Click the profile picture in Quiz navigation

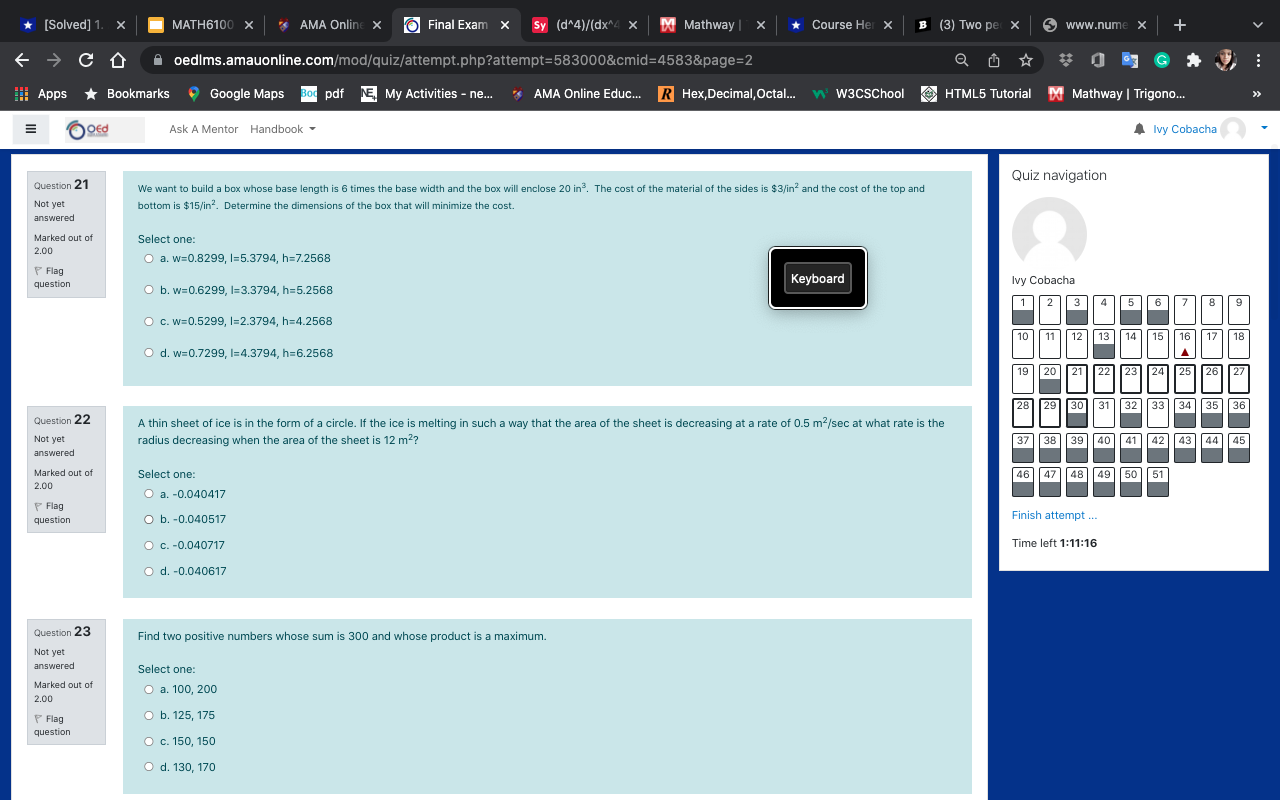[x=1049, y=233]
